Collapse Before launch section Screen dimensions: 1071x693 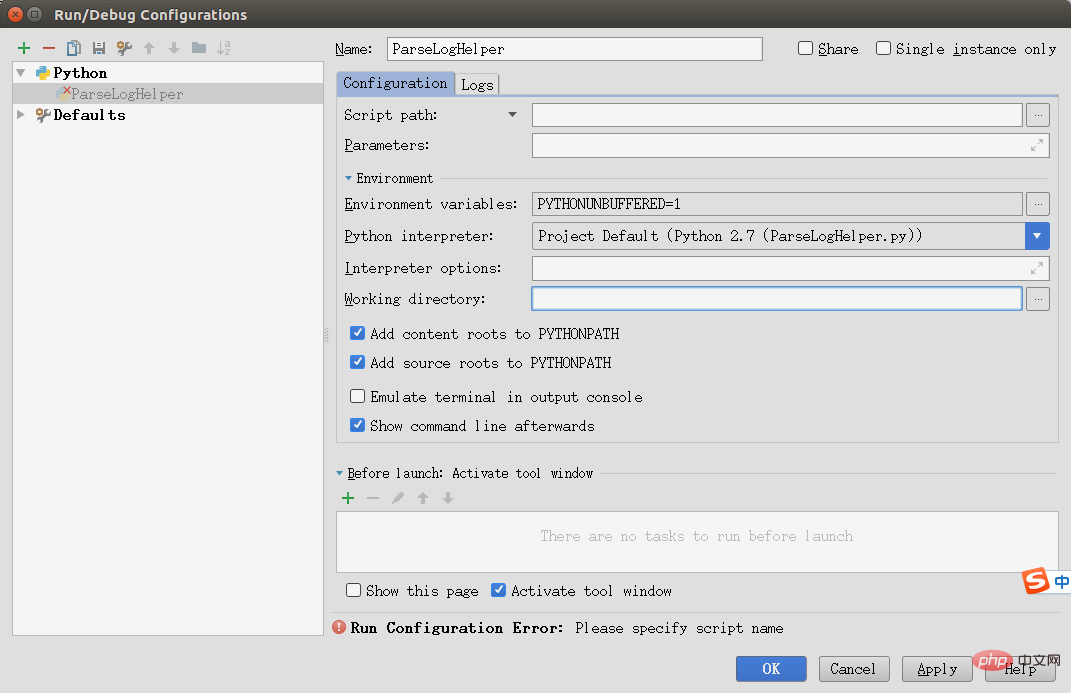(339, 473)
